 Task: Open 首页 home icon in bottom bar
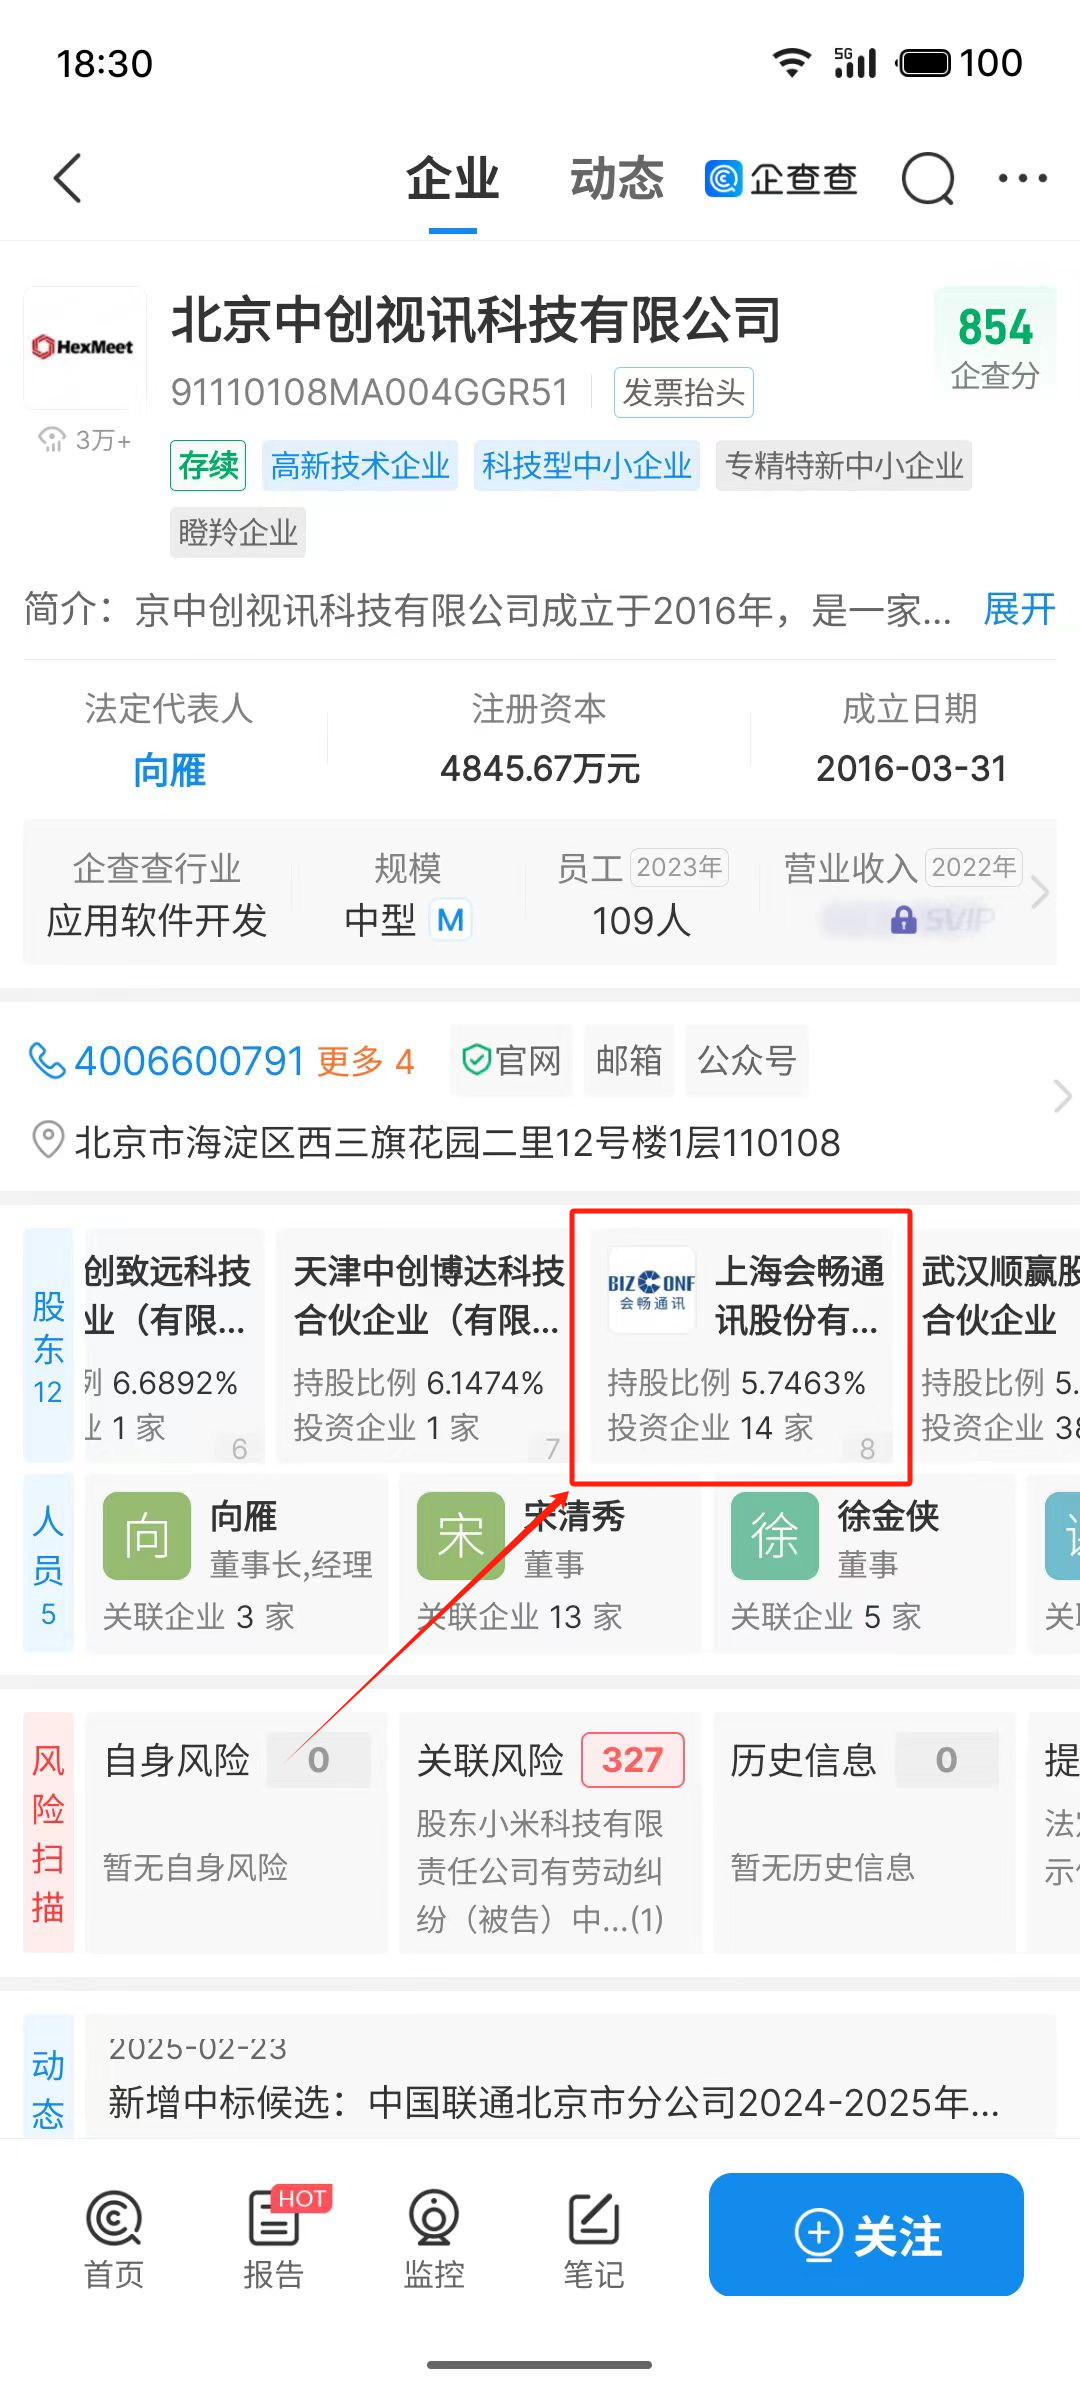pos(114,2238)
